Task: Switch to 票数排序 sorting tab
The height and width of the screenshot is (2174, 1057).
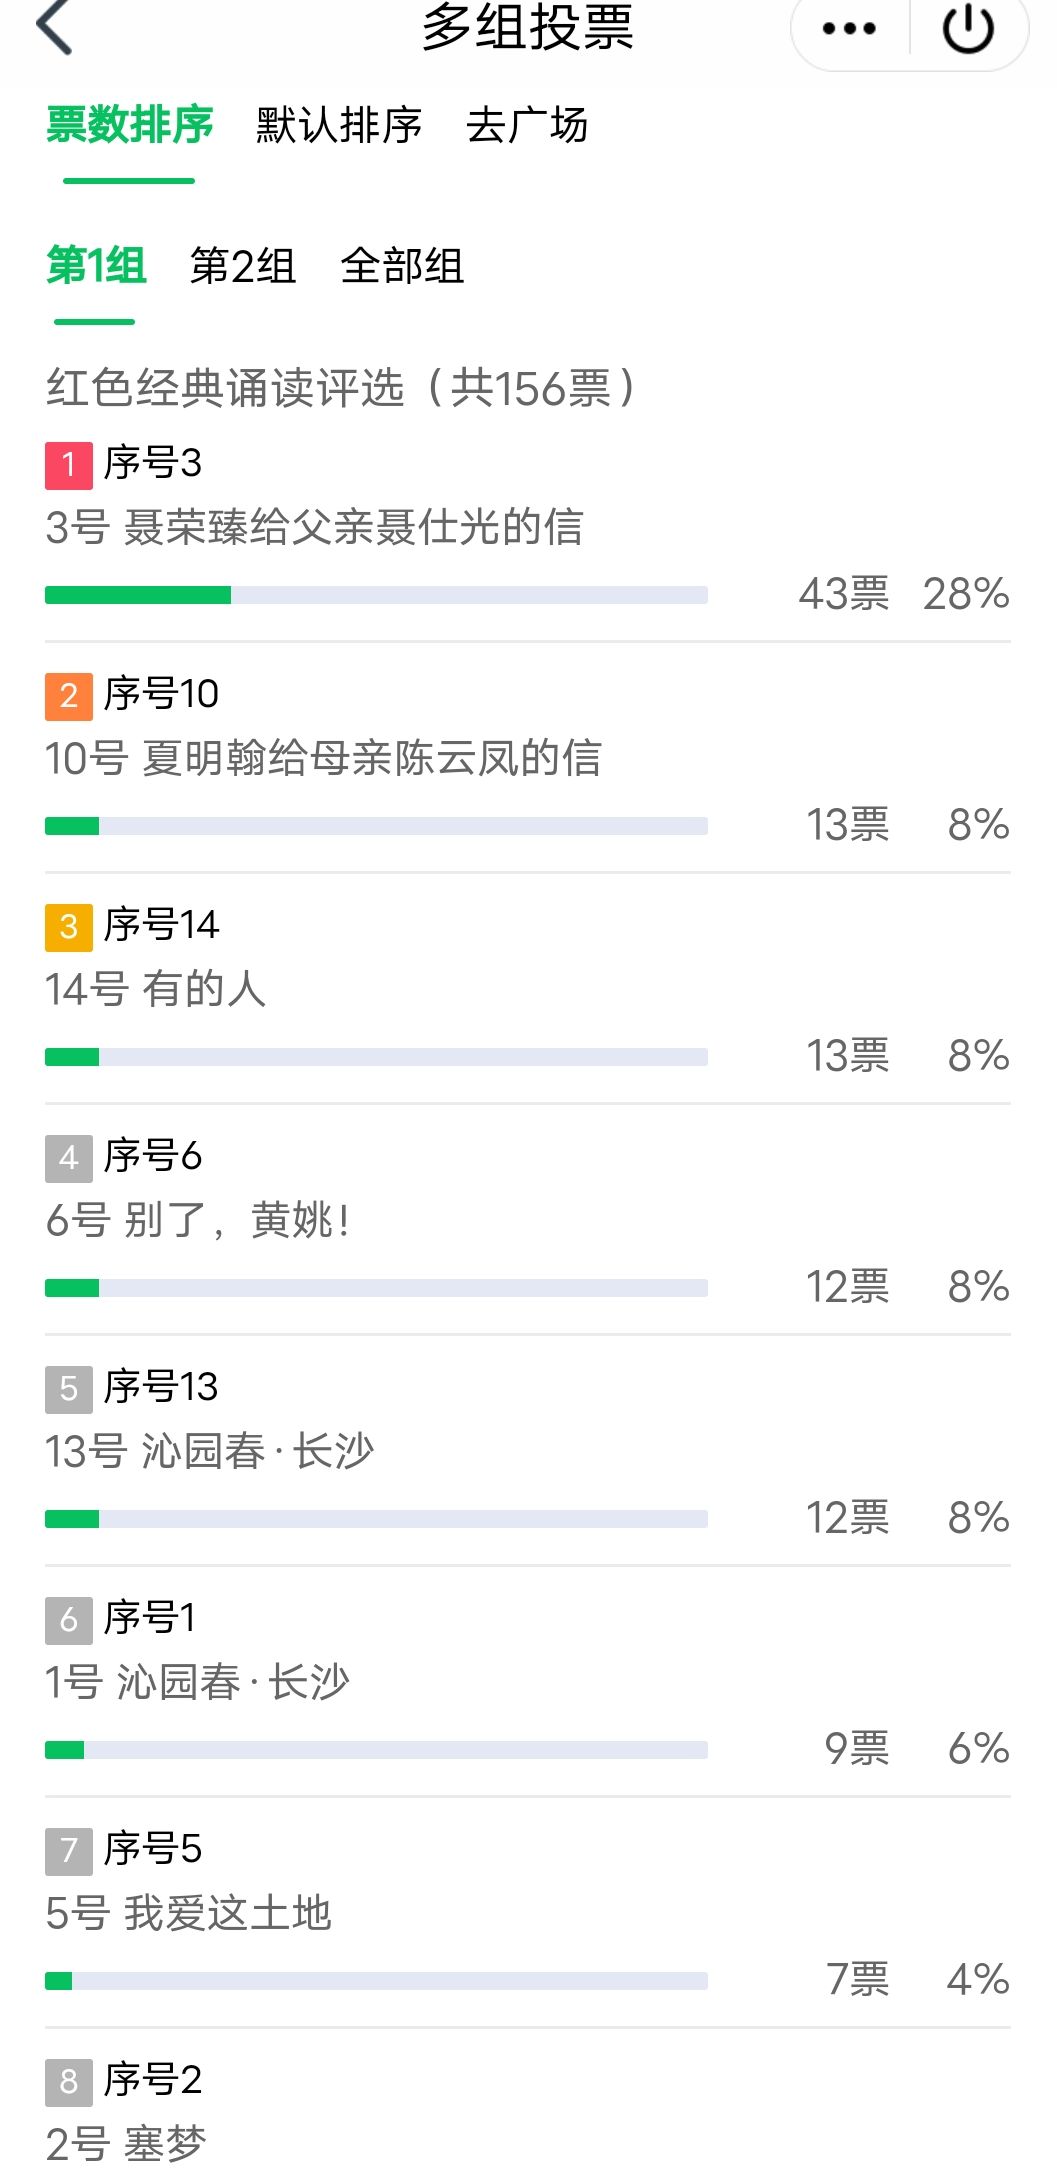Action: (x=130, y=126)
